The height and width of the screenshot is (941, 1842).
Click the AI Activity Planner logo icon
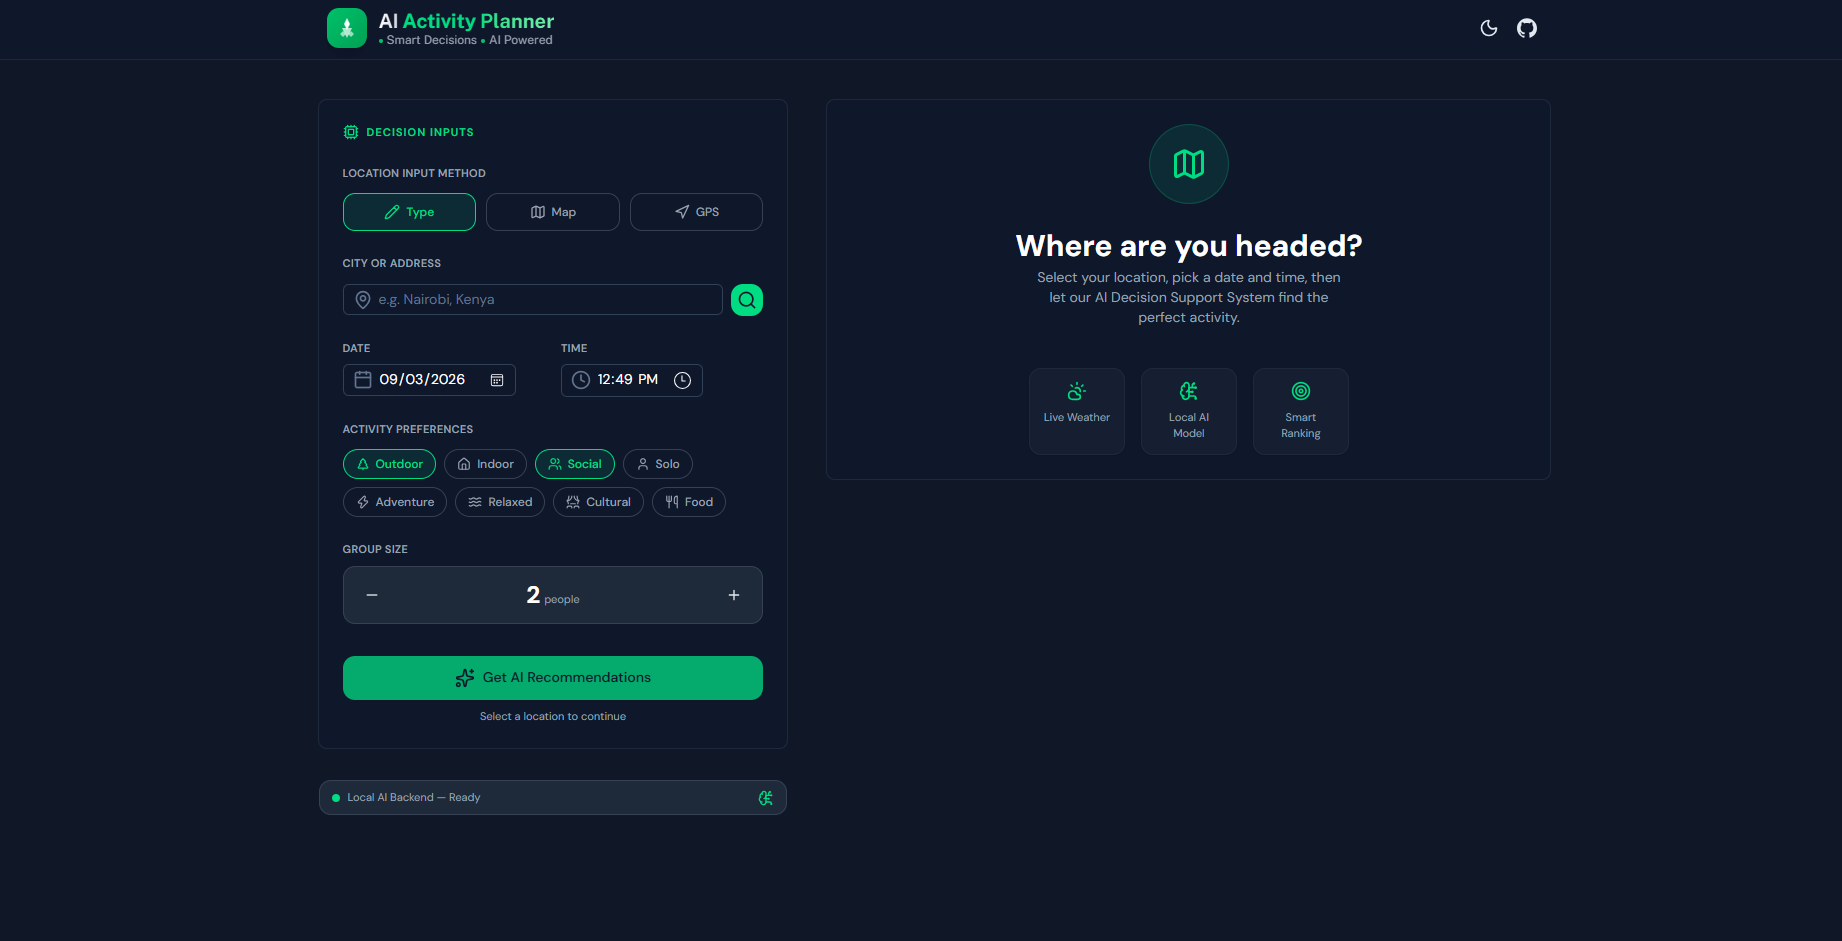[x=347, y=28]
